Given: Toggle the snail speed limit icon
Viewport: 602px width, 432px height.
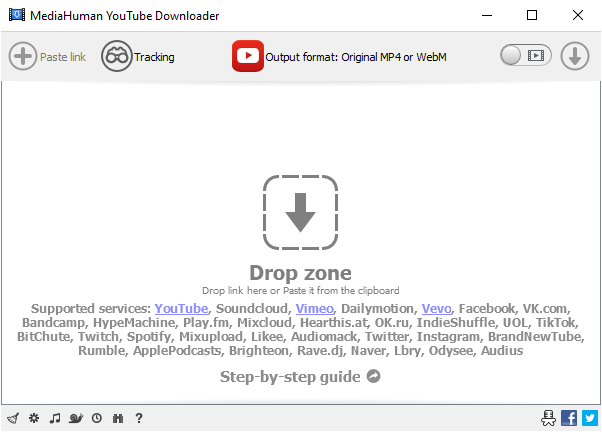Looking at the screenshot, I should pos(76,418).
